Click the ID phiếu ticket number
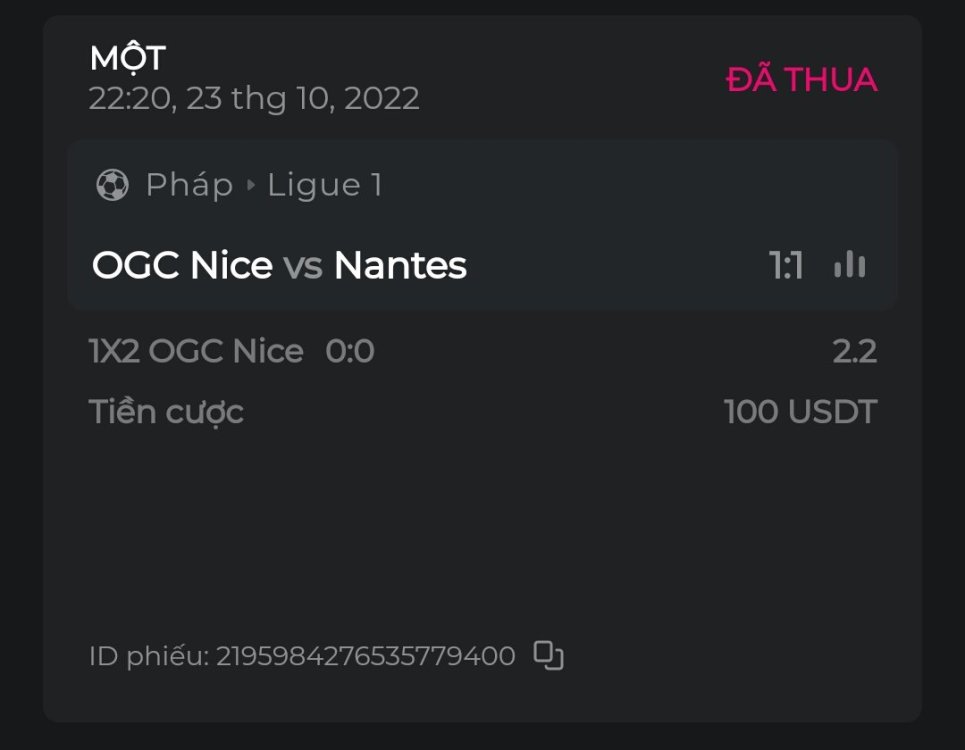The height and width of the screenshot is (750, 965). pos(365,656)
